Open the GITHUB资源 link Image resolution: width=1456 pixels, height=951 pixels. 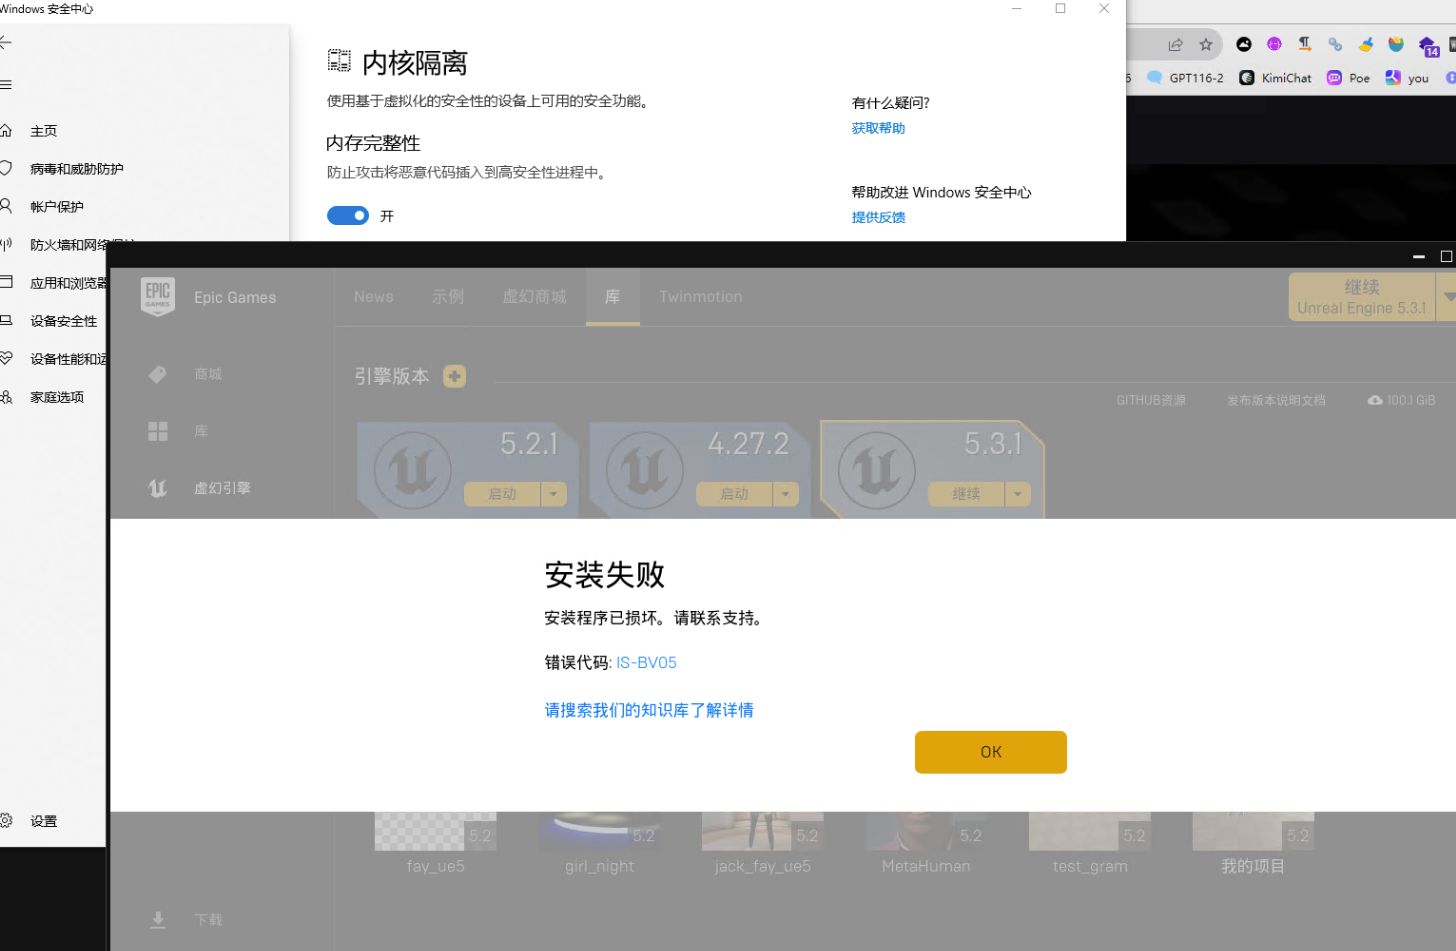click(1151, 400)
